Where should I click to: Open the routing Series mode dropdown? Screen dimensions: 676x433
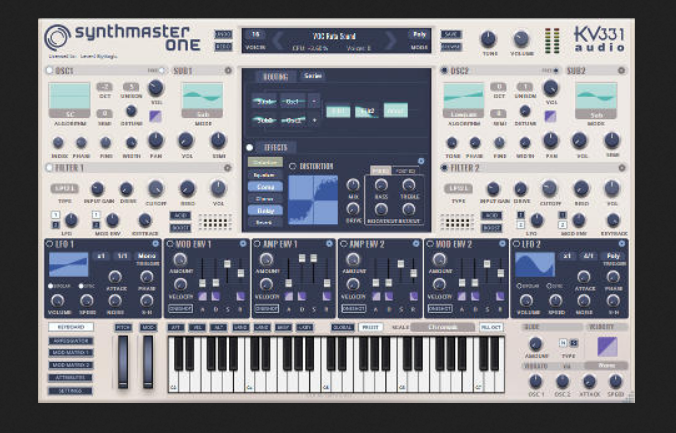313,75
